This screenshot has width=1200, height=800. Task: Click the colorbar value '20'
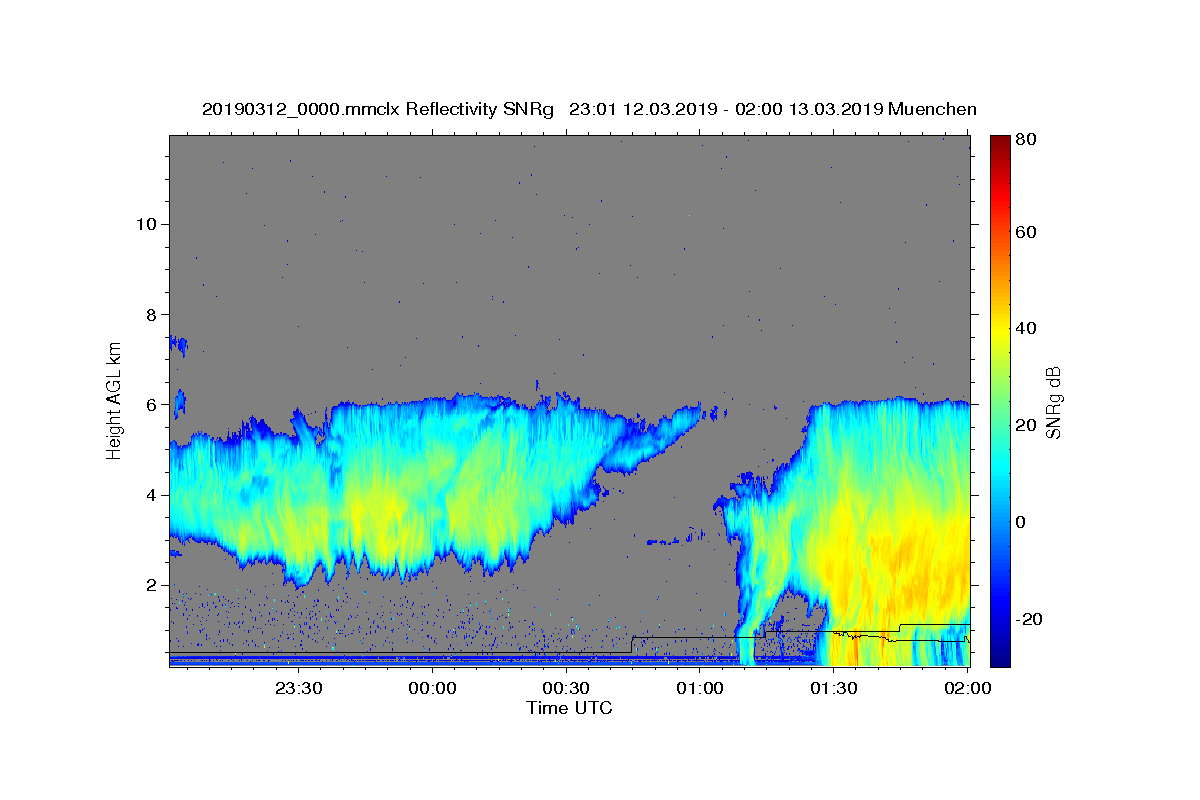coord(1027,426)
